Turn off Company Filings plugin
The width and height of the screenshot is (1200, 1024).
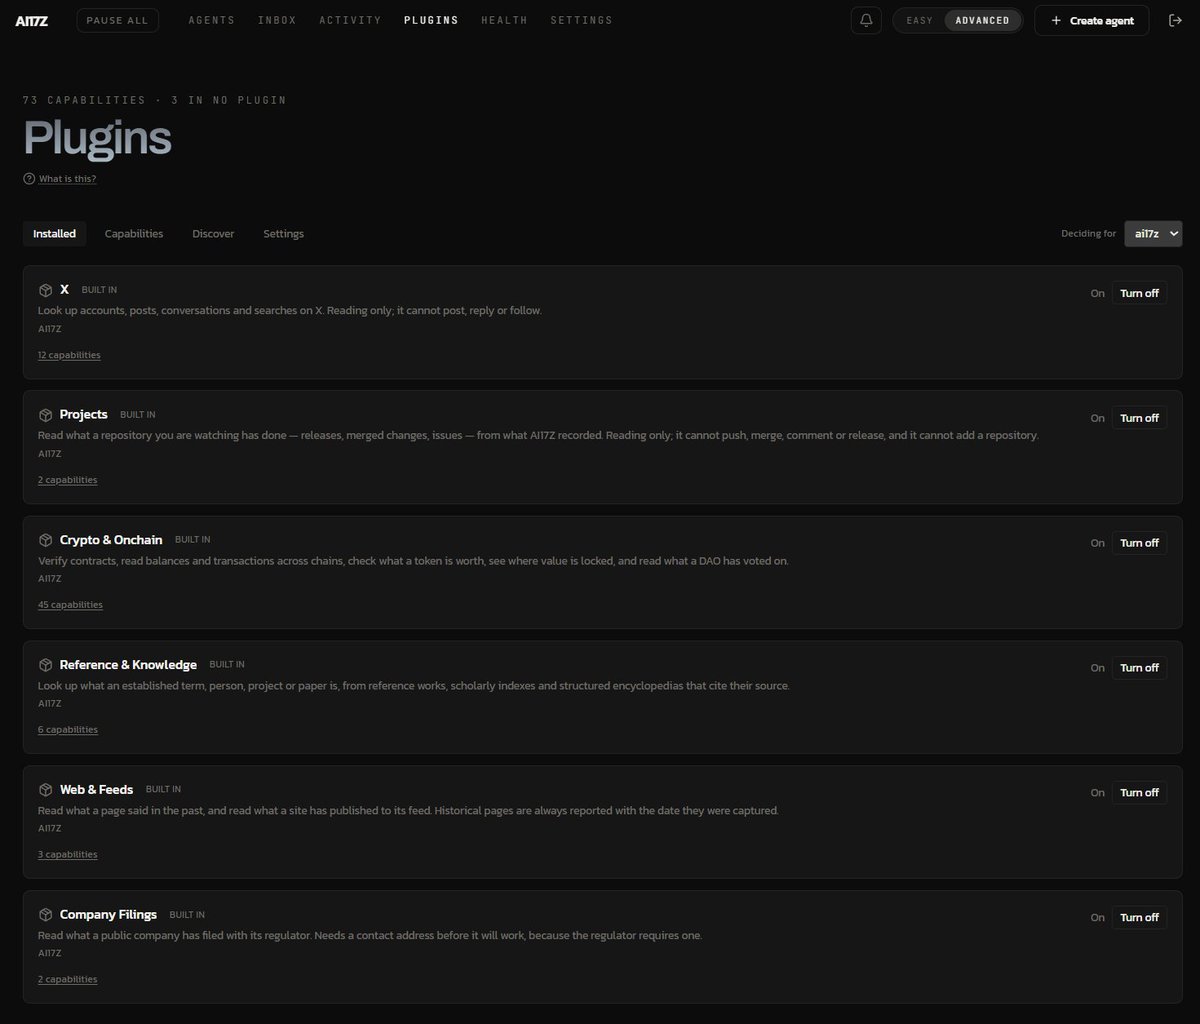[1139, 918]
